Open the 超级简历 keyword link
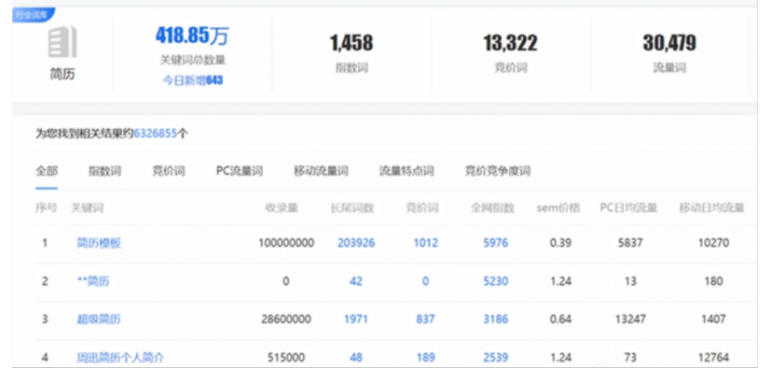The height and width of the screenshot is (375, 763). (99, 320)
